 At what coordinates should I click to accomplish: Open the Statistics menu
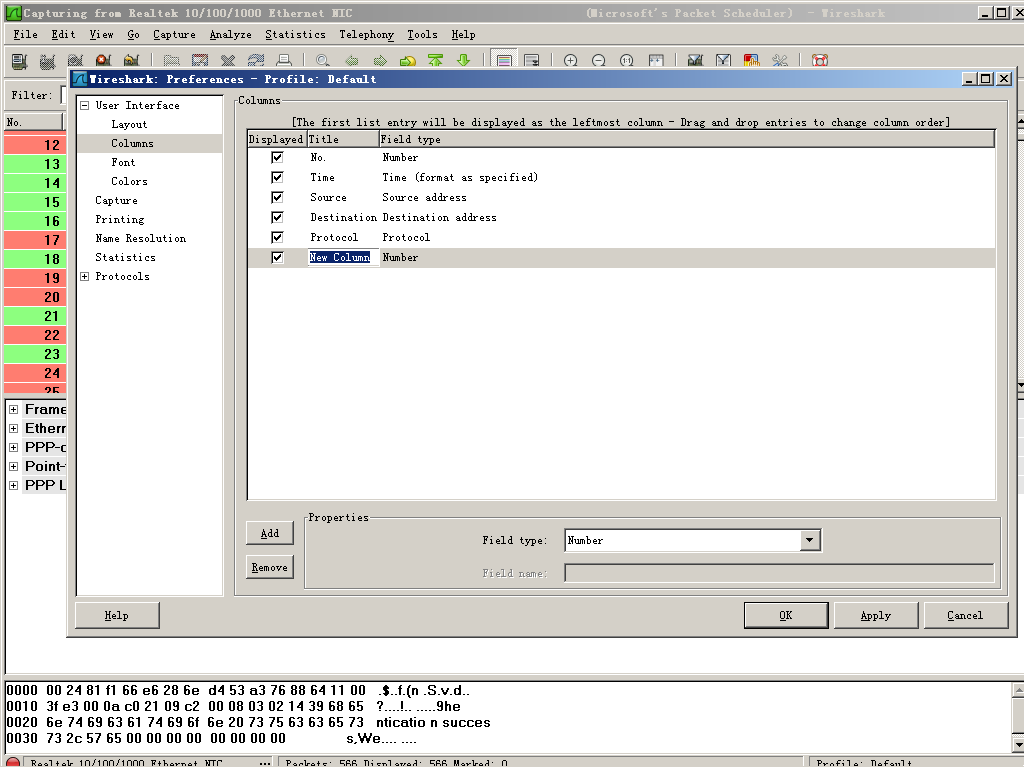(x=295, y=35)
